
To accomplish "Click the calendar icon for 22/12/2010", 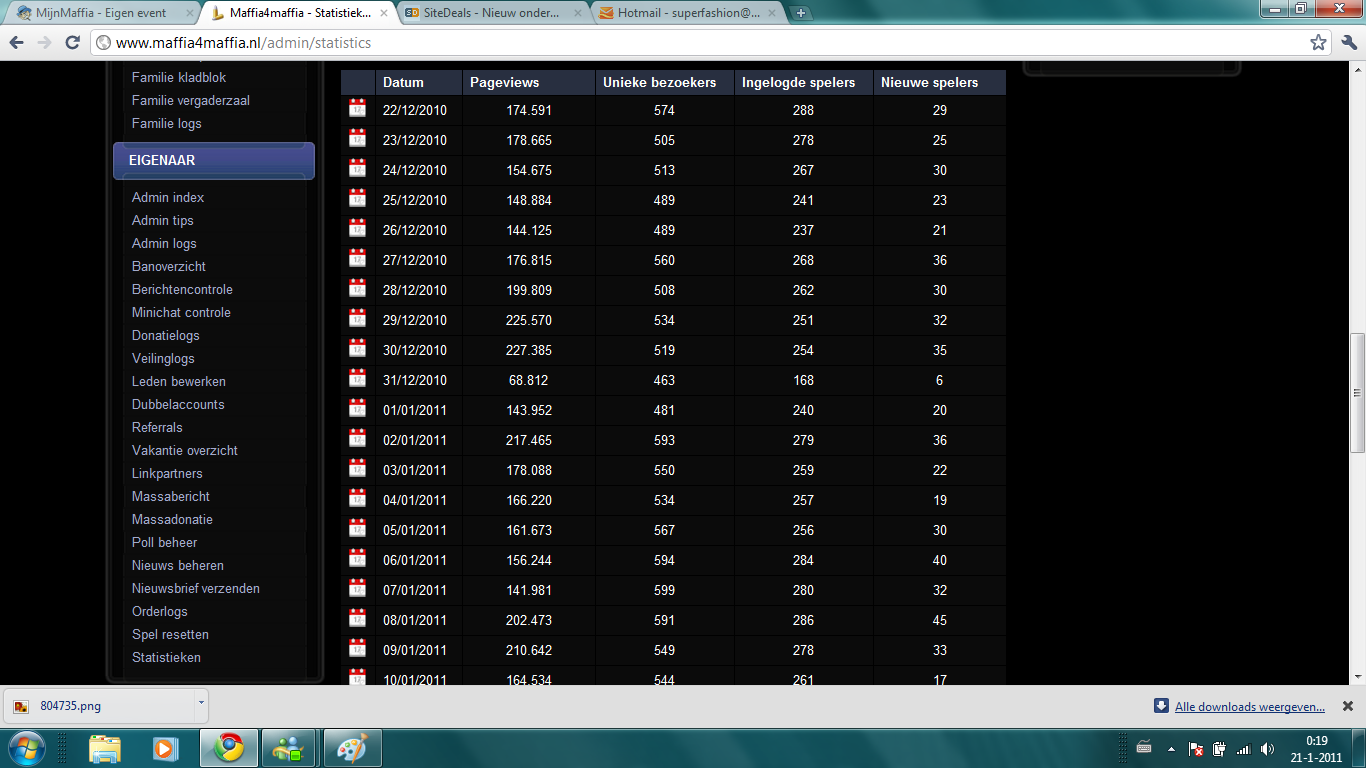I will pos(357,109).
